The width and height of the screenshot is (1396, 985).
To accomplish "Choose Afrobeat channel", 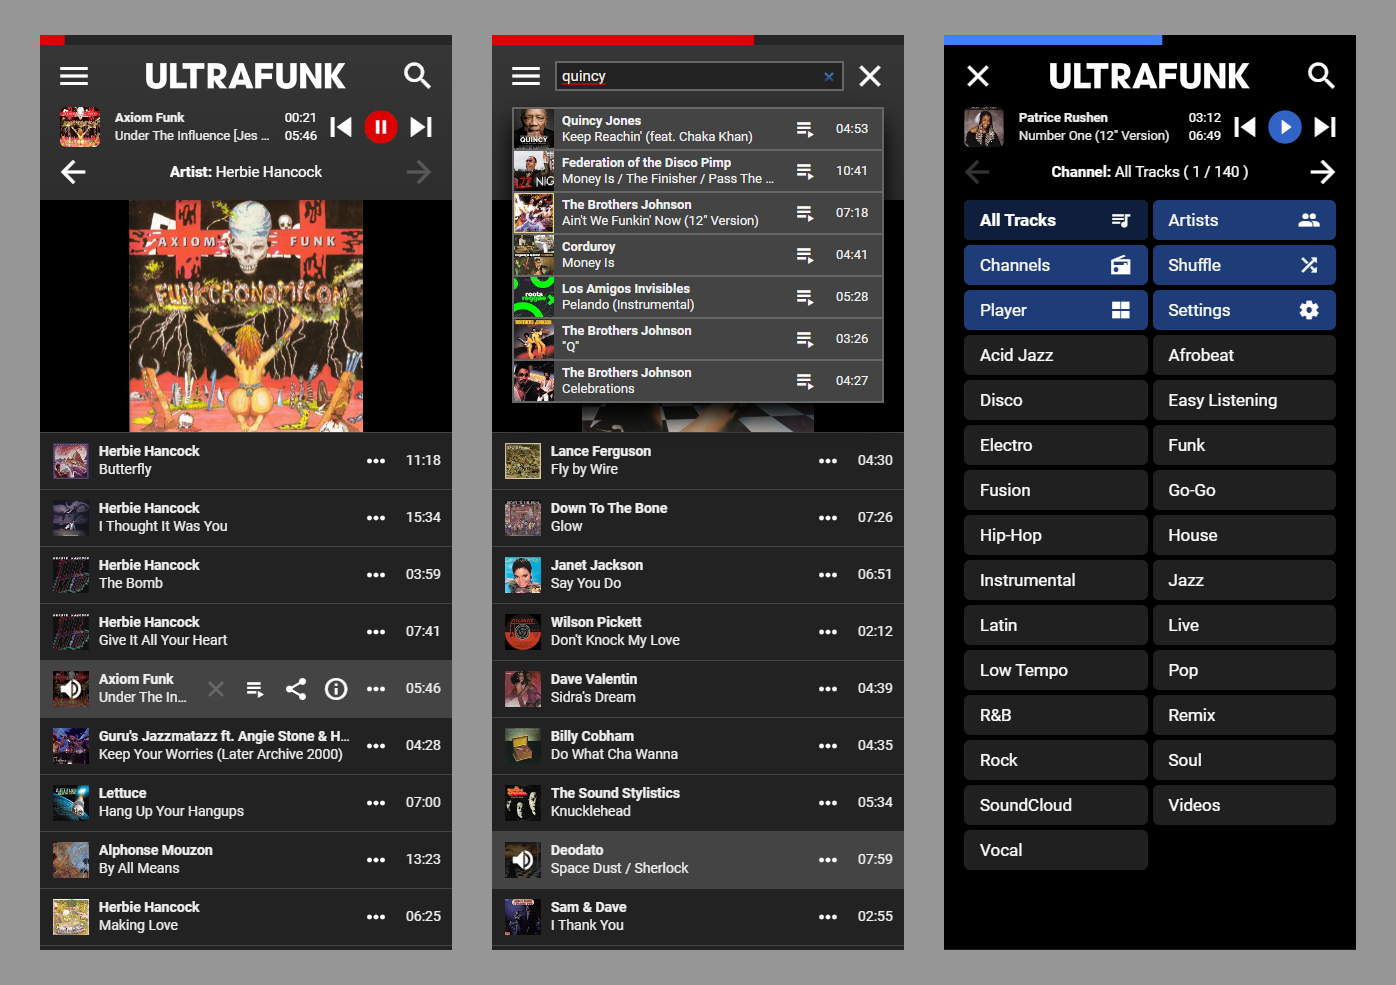I will (x=1244, y=355).
